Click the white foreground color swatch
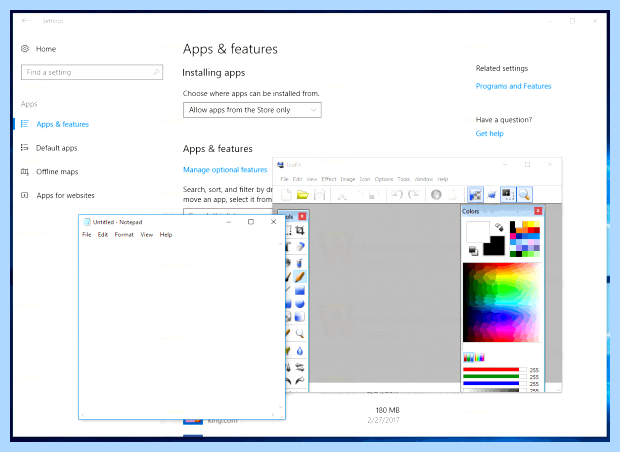The width and height of the screenshot is (620, 452). click(478, 232)
